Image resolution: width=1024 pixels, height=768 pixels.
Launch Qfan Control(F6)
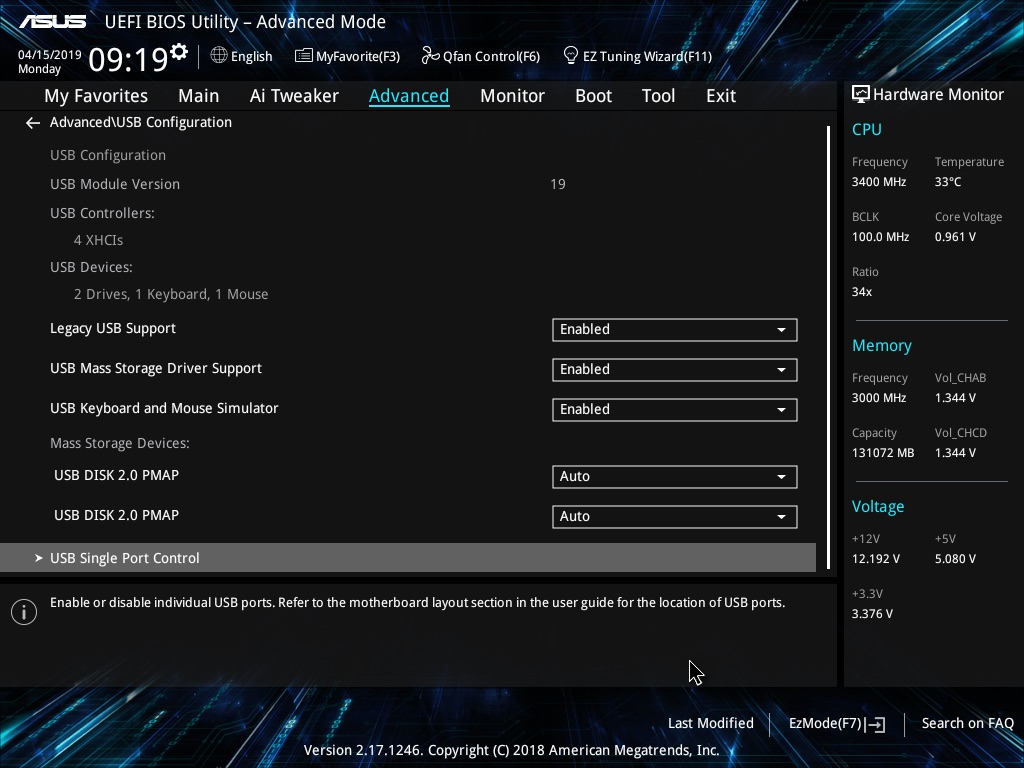pyautogui.click(x=491, y=57)
